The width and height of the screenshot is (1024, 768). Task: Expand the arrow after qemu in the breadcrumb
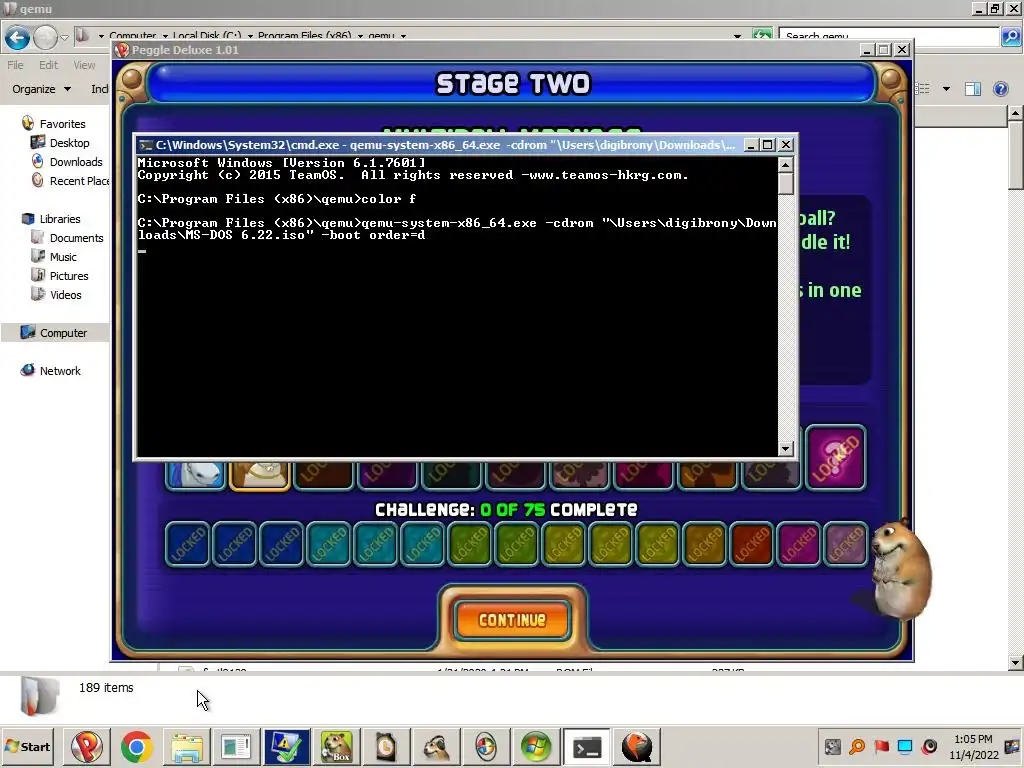point(403,36)
